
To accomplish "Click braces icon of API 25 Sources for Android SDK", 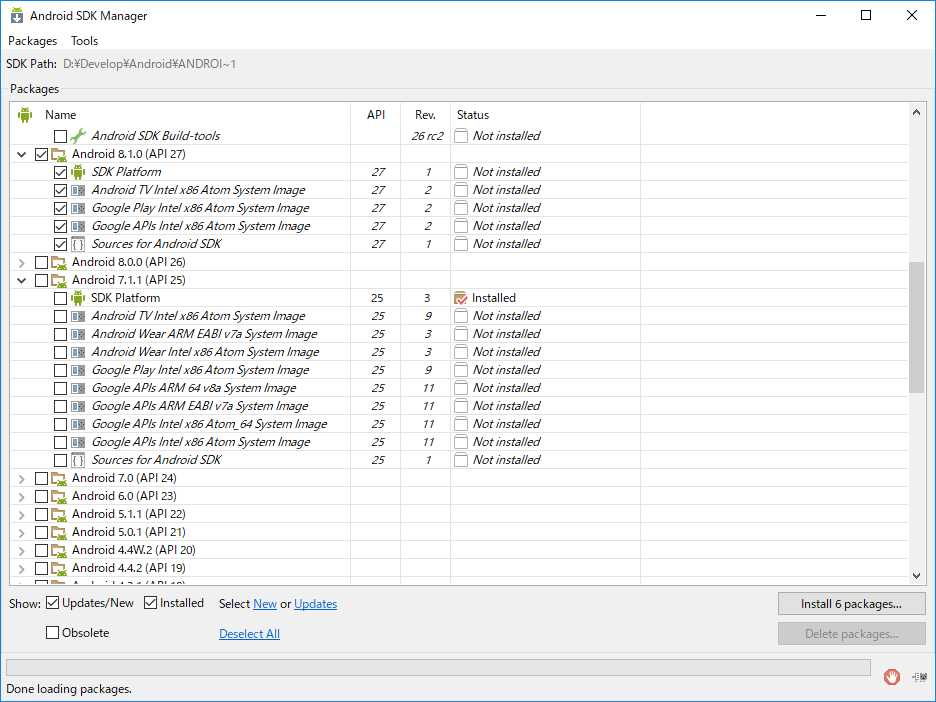I will 78,460.
